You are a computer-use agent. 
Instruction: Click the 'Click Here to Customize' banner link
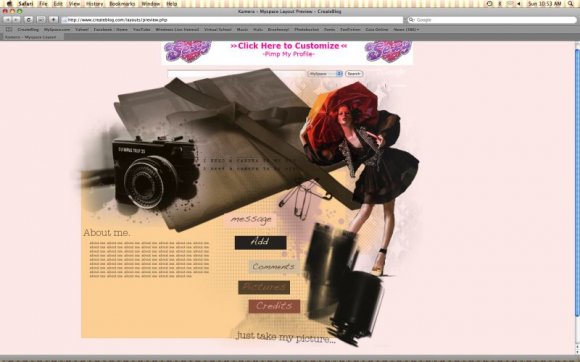pyautogui.click(x=289, y=46)
